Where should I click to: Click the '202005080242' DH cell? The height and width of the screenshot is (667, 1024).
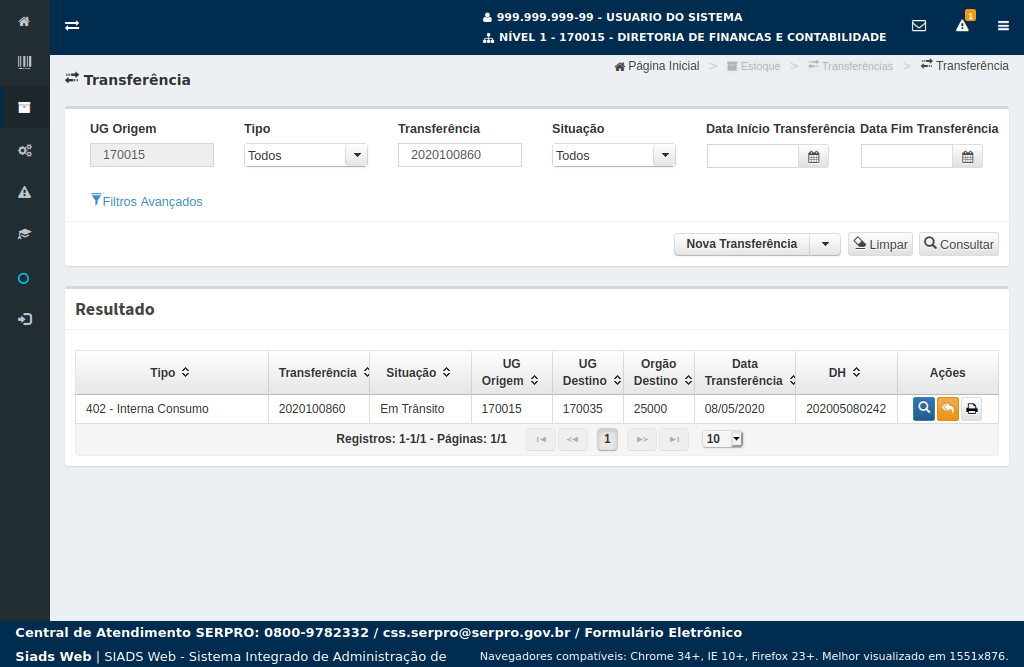[846, 409]
